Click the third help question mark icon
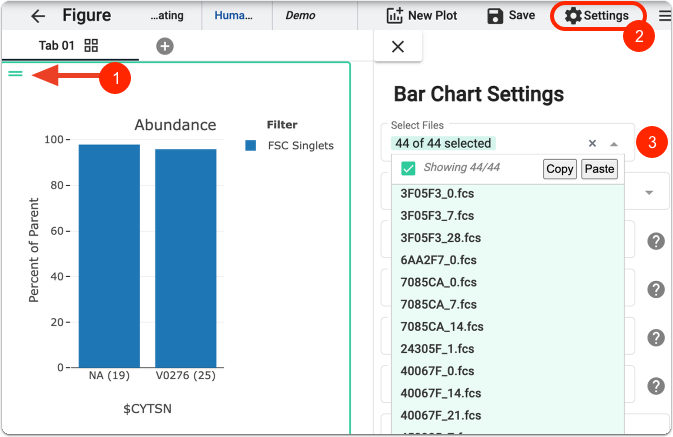Image resolution: width=673 pixels, height=437 pixels. coord(656,338)
